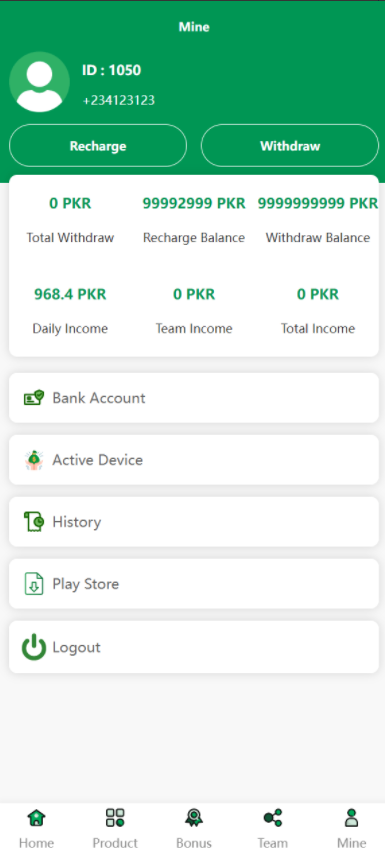Click the Active Device money bag icon

click(34, 460)
